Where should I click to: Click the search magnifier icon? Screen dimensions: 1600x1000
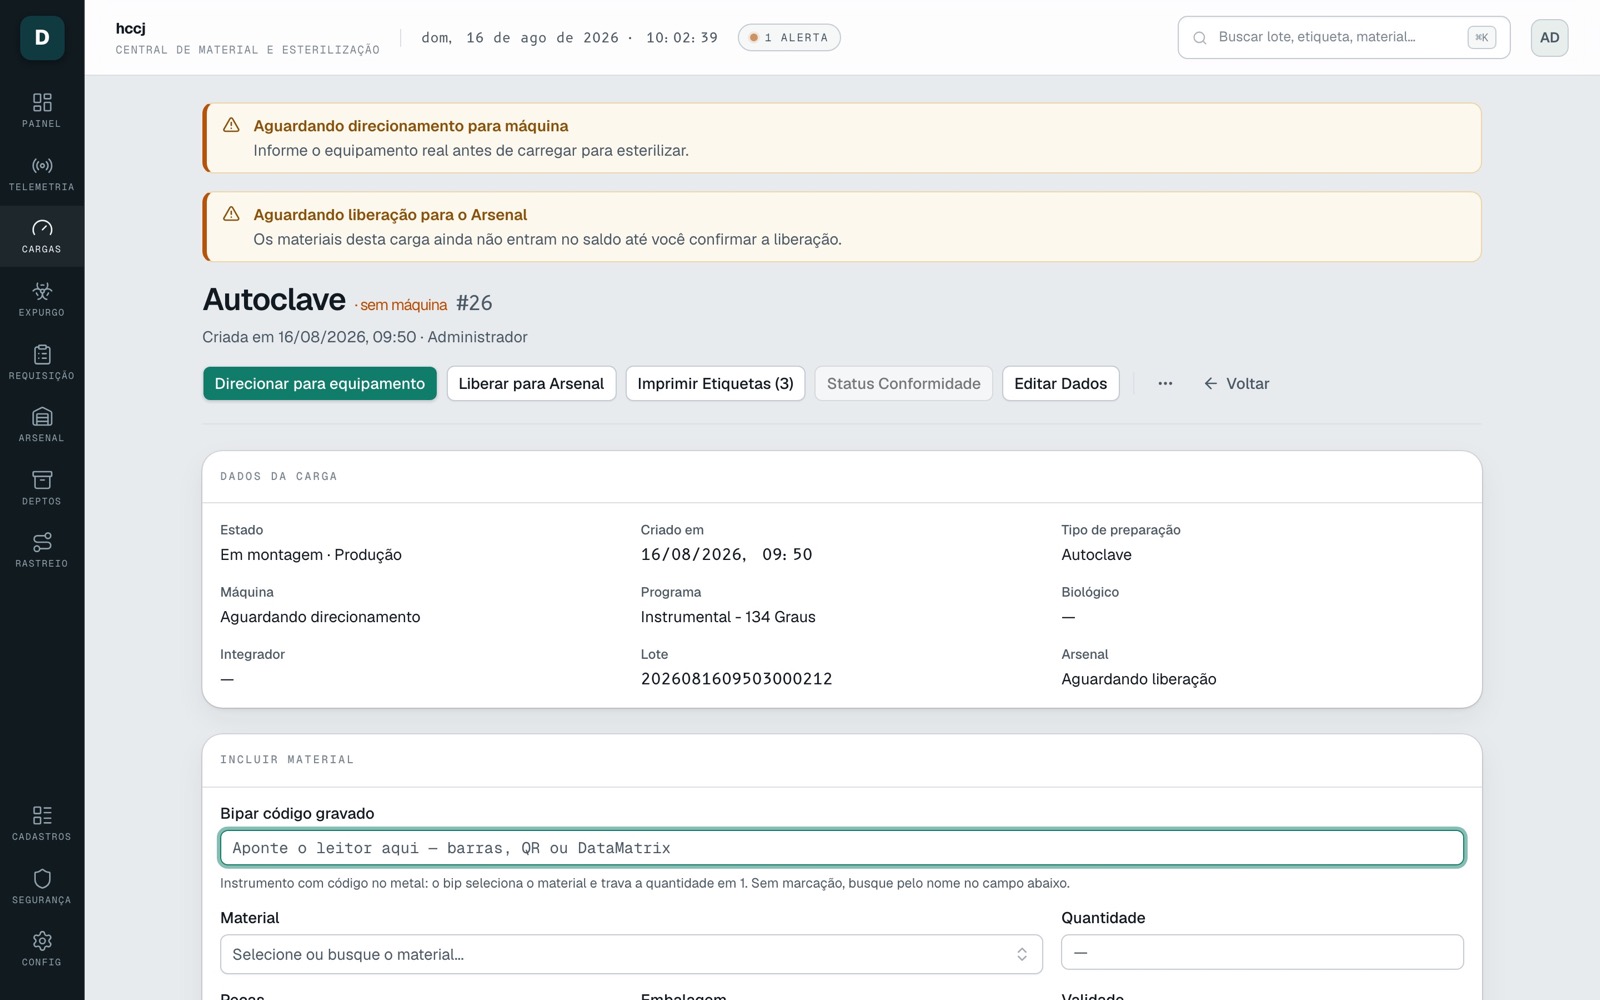1199,38
